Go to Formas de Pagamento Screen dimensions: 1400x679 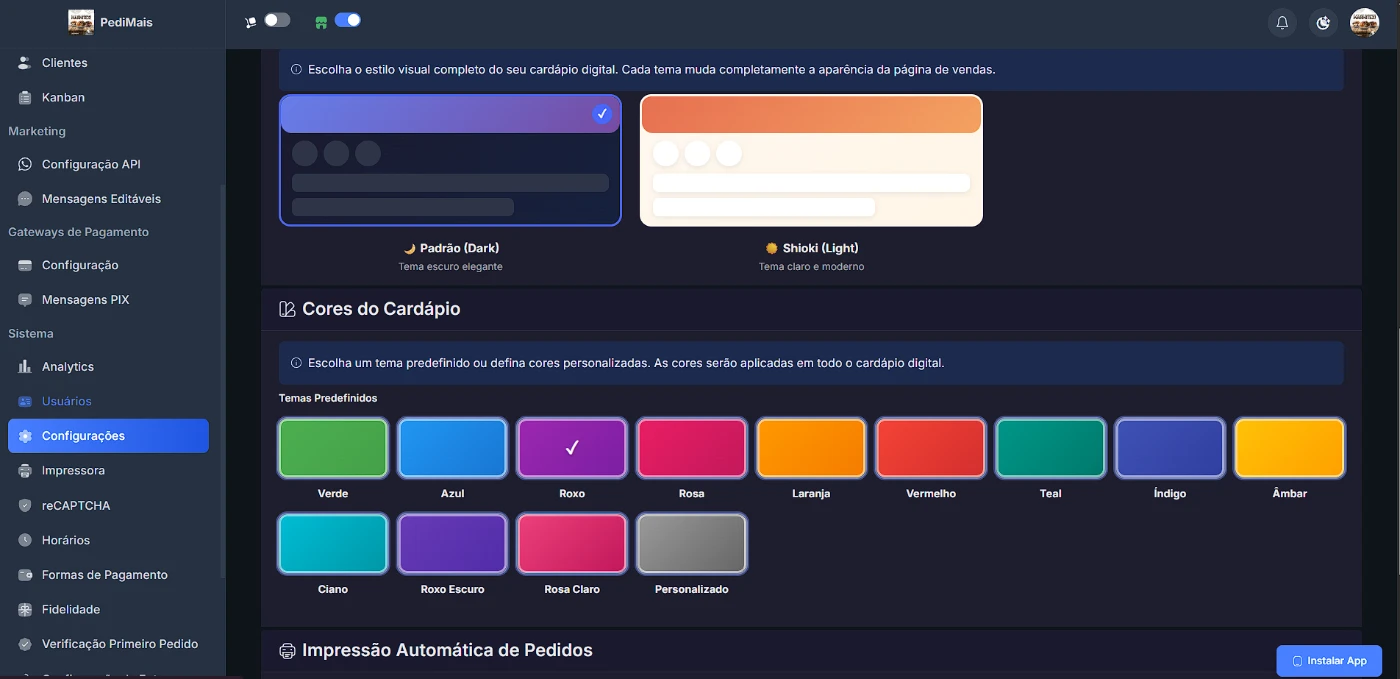click(x=104, y=575)
